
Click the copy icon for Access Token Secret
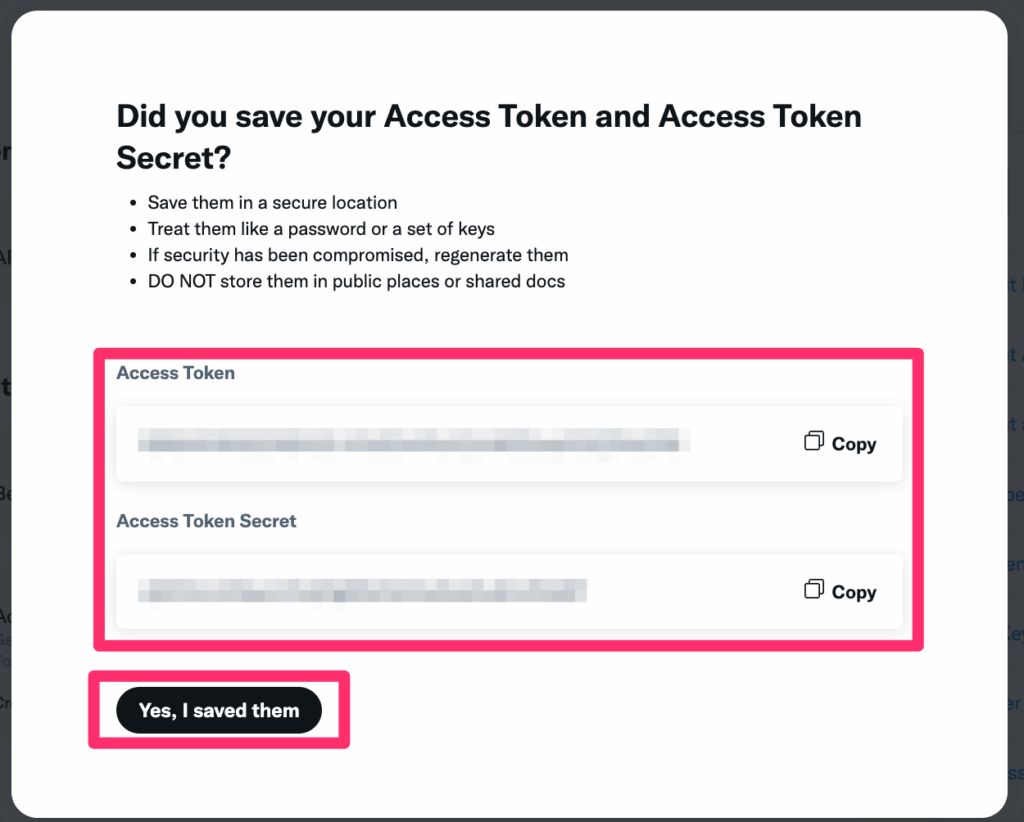click(814, 589)
